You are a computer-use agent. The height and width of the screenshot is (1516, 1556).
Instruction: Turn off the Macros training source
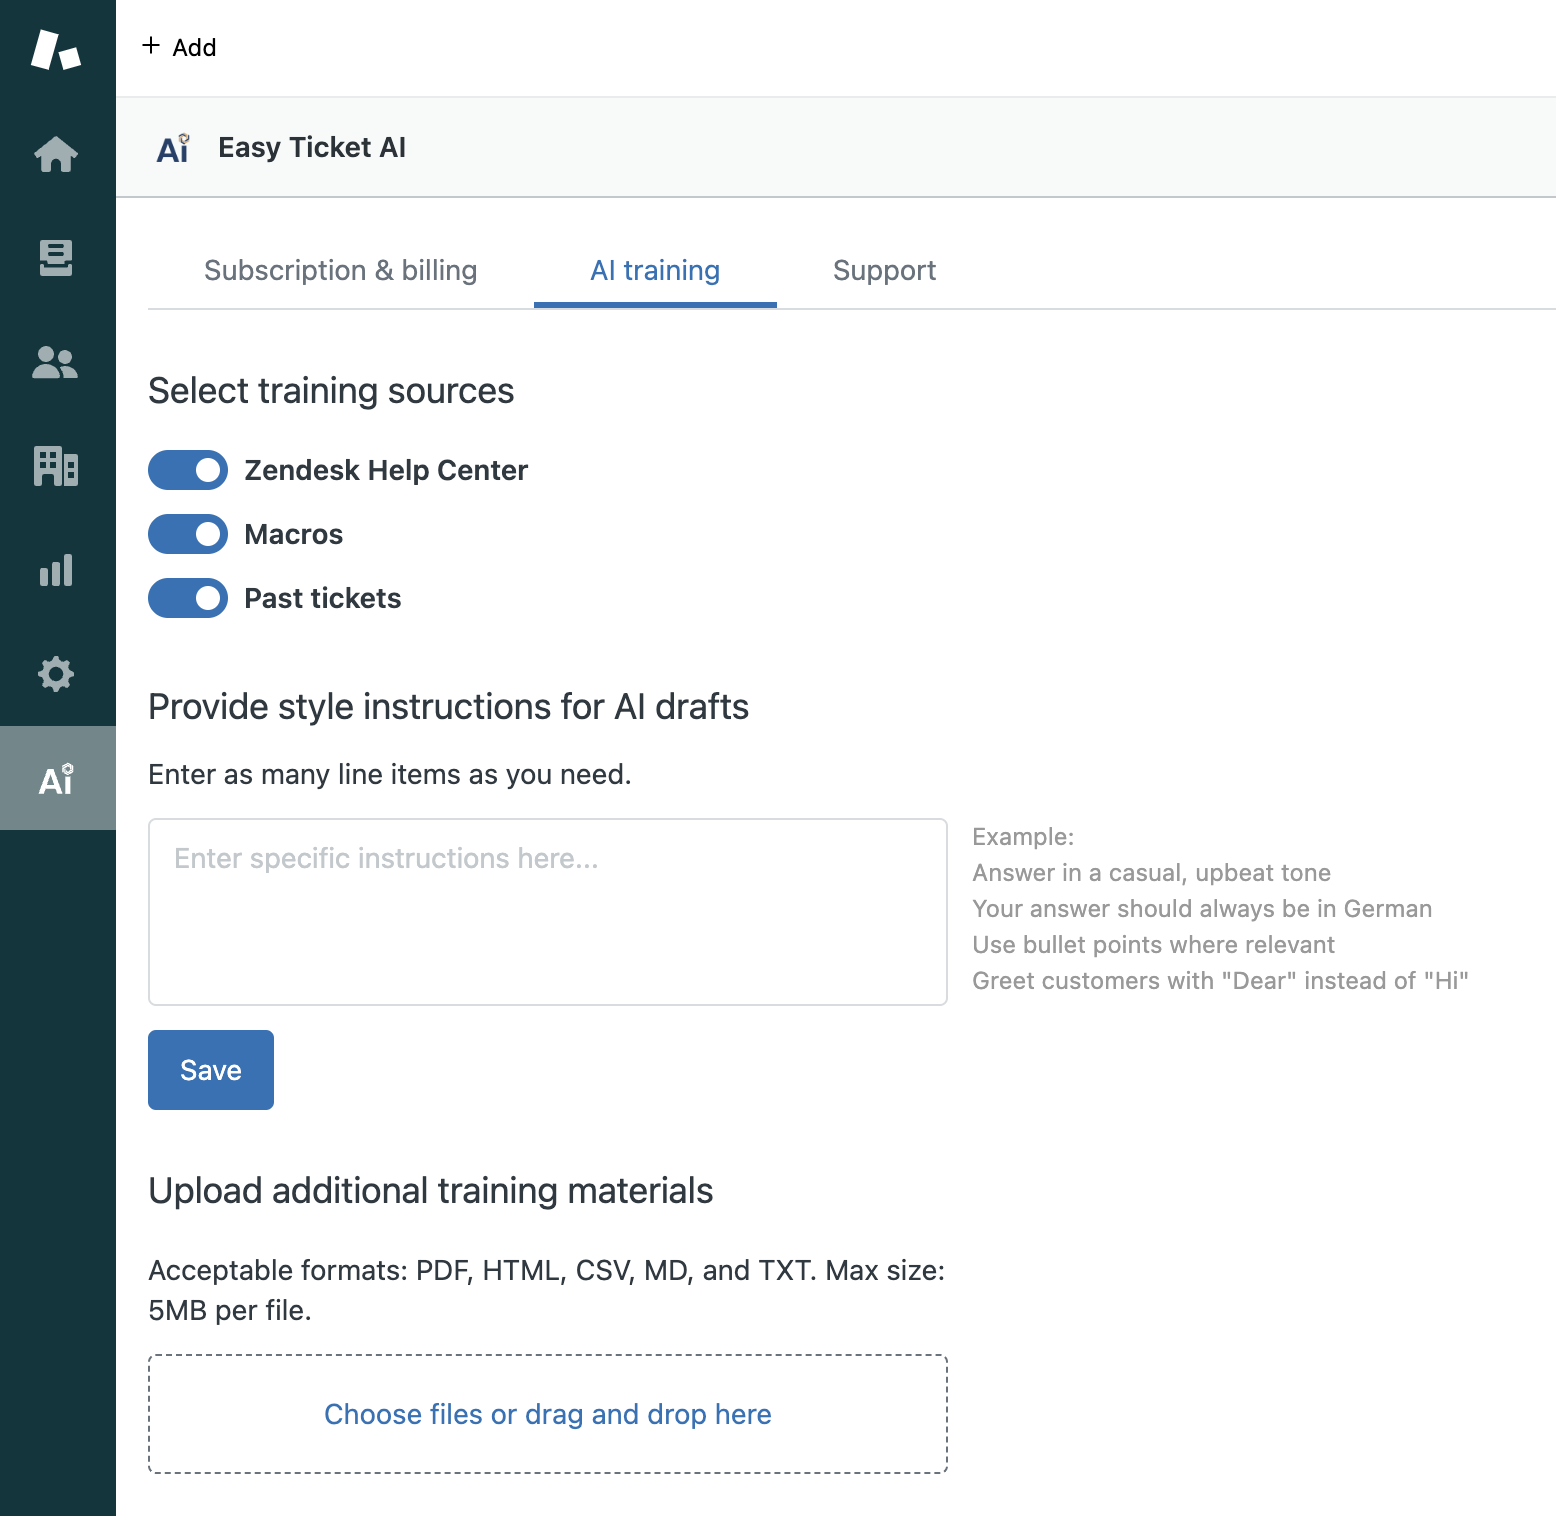pos(188,534)
